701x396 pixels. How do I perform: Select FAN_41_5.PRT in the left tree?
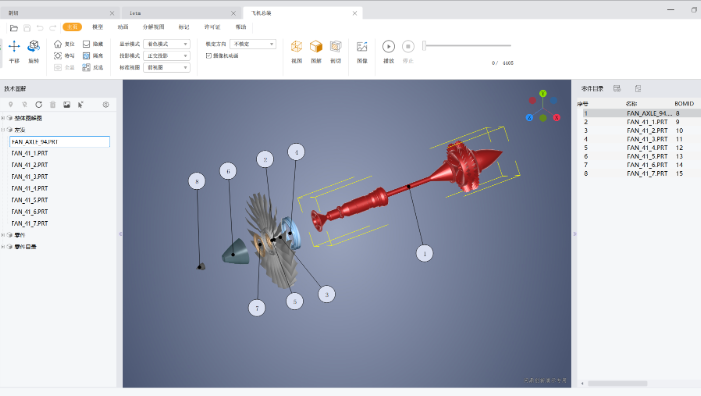click(30, 200)
